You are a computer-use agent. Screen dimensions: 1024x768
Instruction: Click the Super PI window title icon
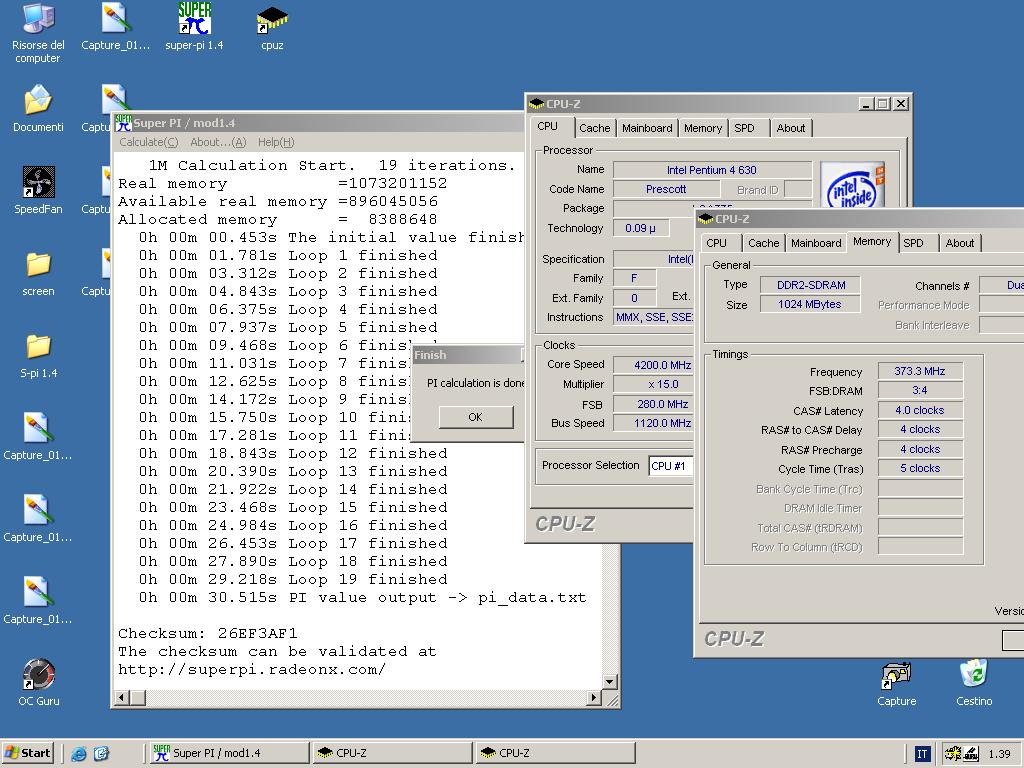click(123, 123)
